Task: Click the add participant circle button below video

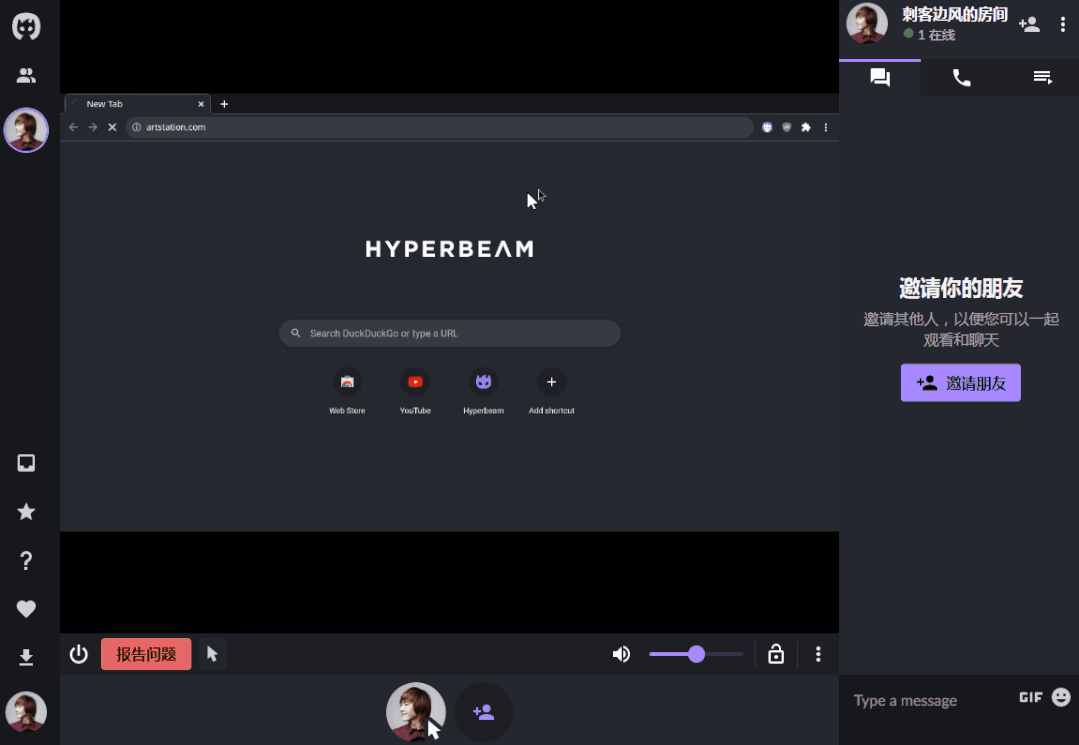Action: click(x=484, y=712)
